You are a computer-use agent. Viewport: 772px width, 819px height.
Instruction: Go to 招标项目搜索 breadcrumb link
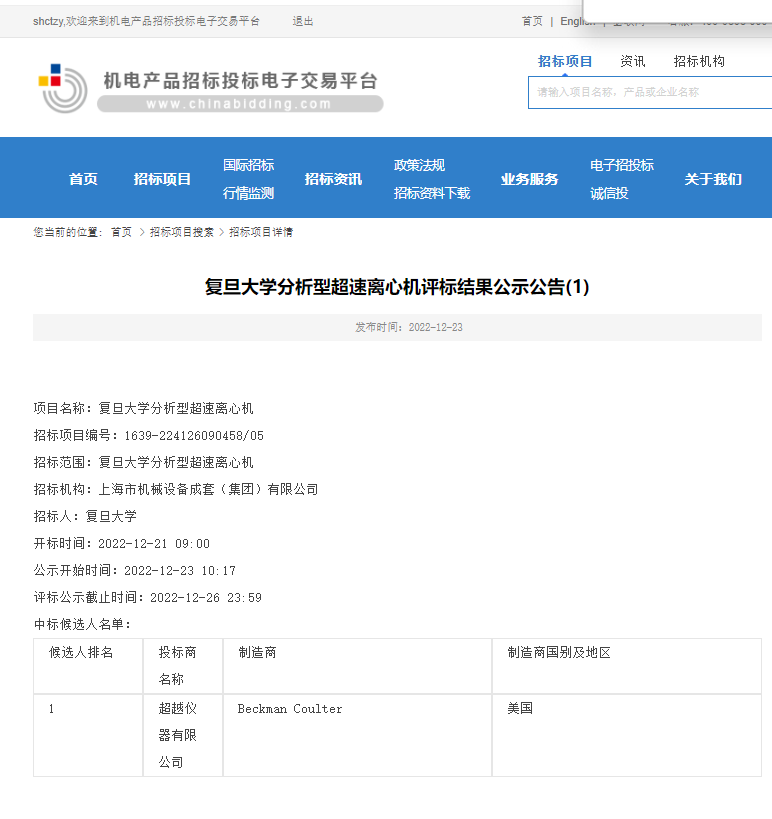181,232
